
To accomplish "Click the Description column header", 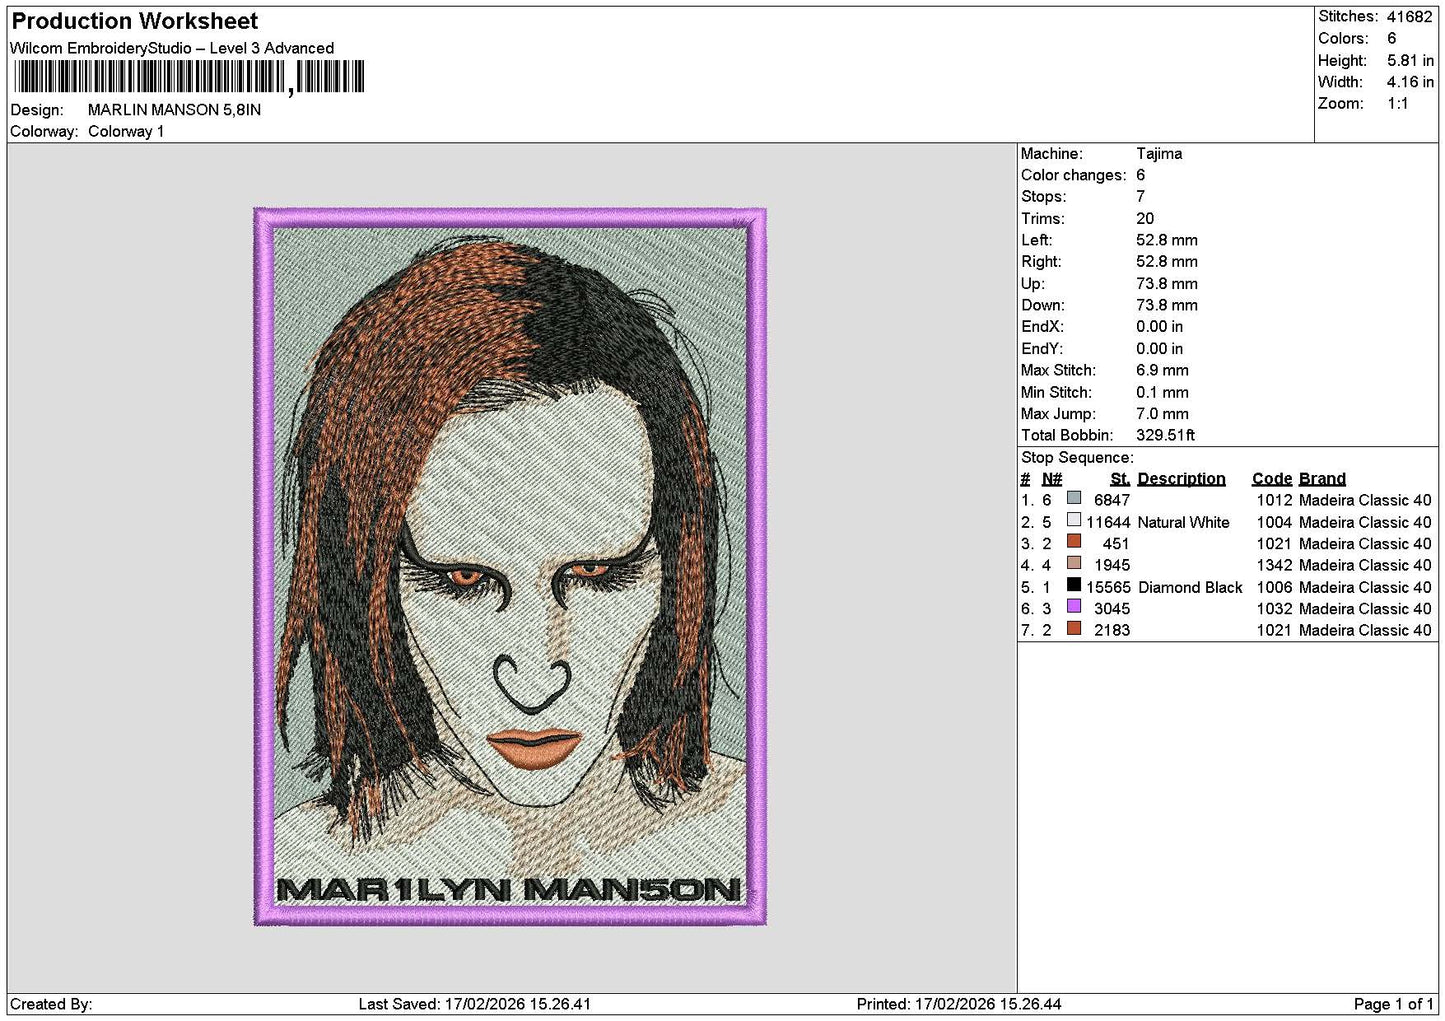I will pos(1181,479).
